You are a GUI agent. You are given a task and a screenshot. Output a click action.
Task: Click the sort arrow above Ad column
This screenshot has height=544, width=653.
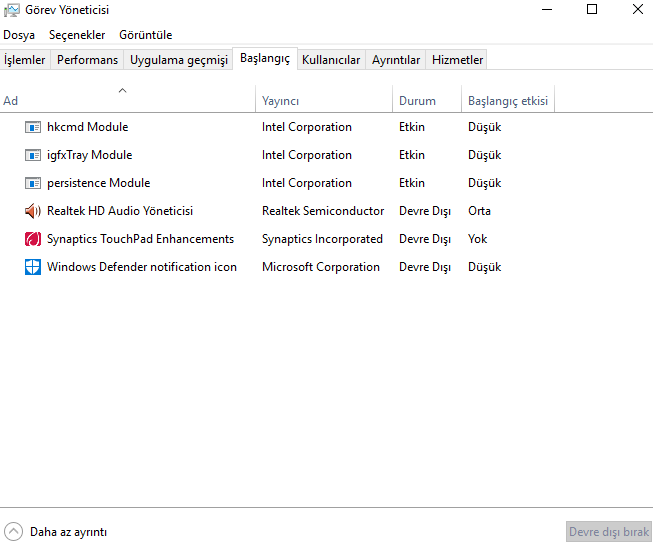pos(122,90)
